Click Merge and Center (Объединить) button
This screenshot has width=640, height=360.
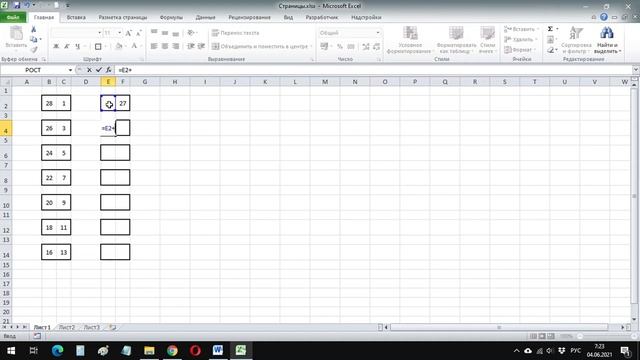point(260,47)
